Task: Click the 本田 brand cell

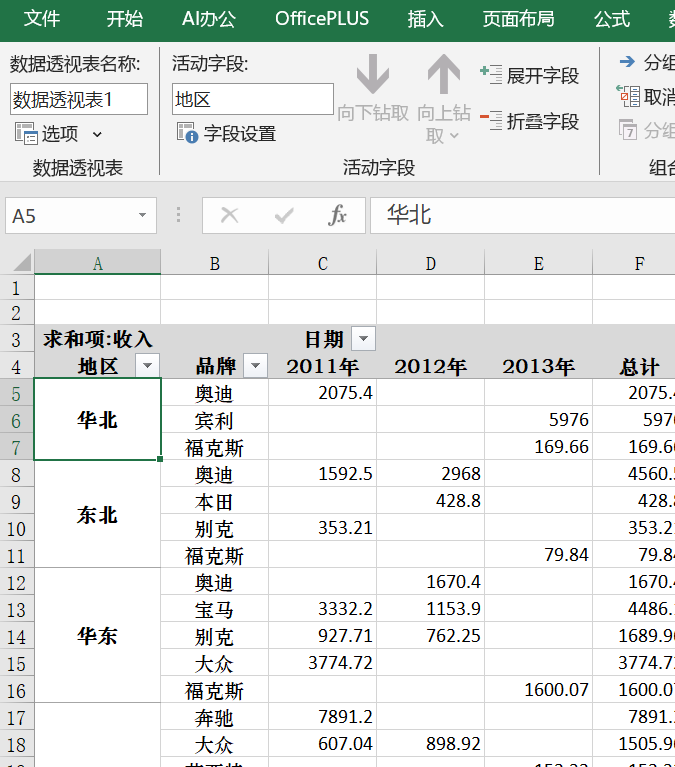Action: (x=215, y=501)
